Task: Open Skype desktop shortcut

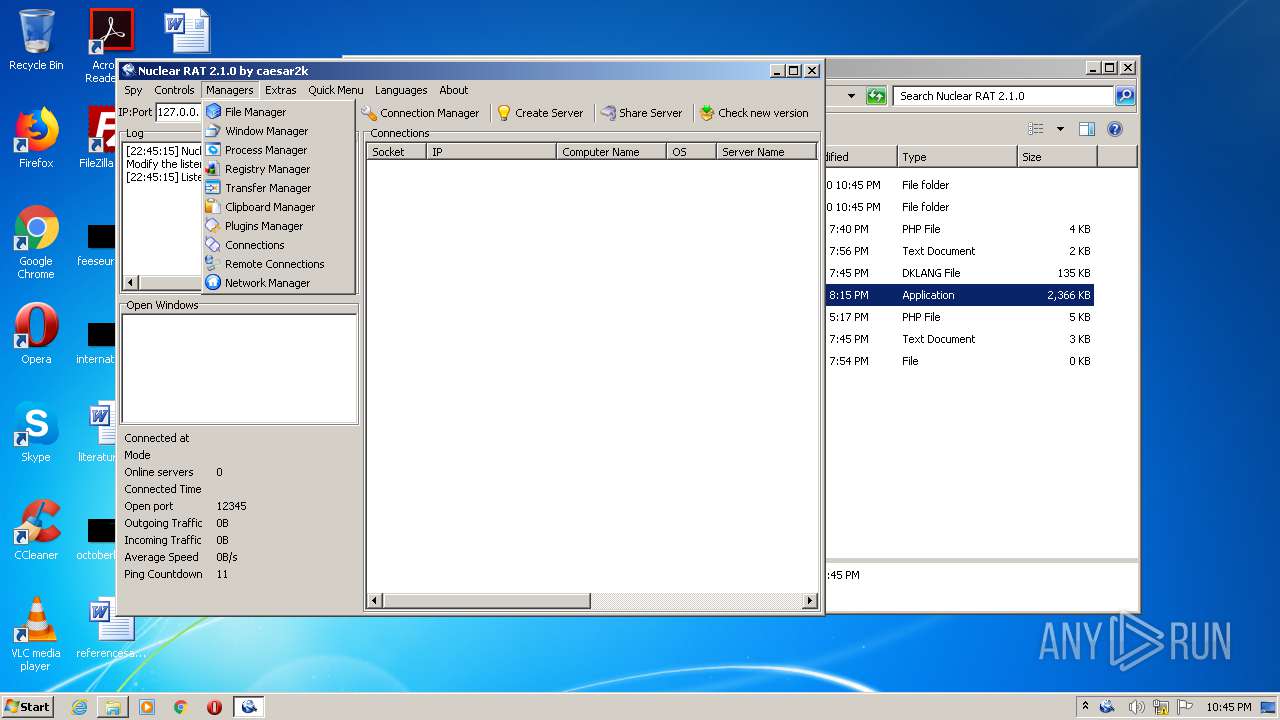Action: [36, 432]
